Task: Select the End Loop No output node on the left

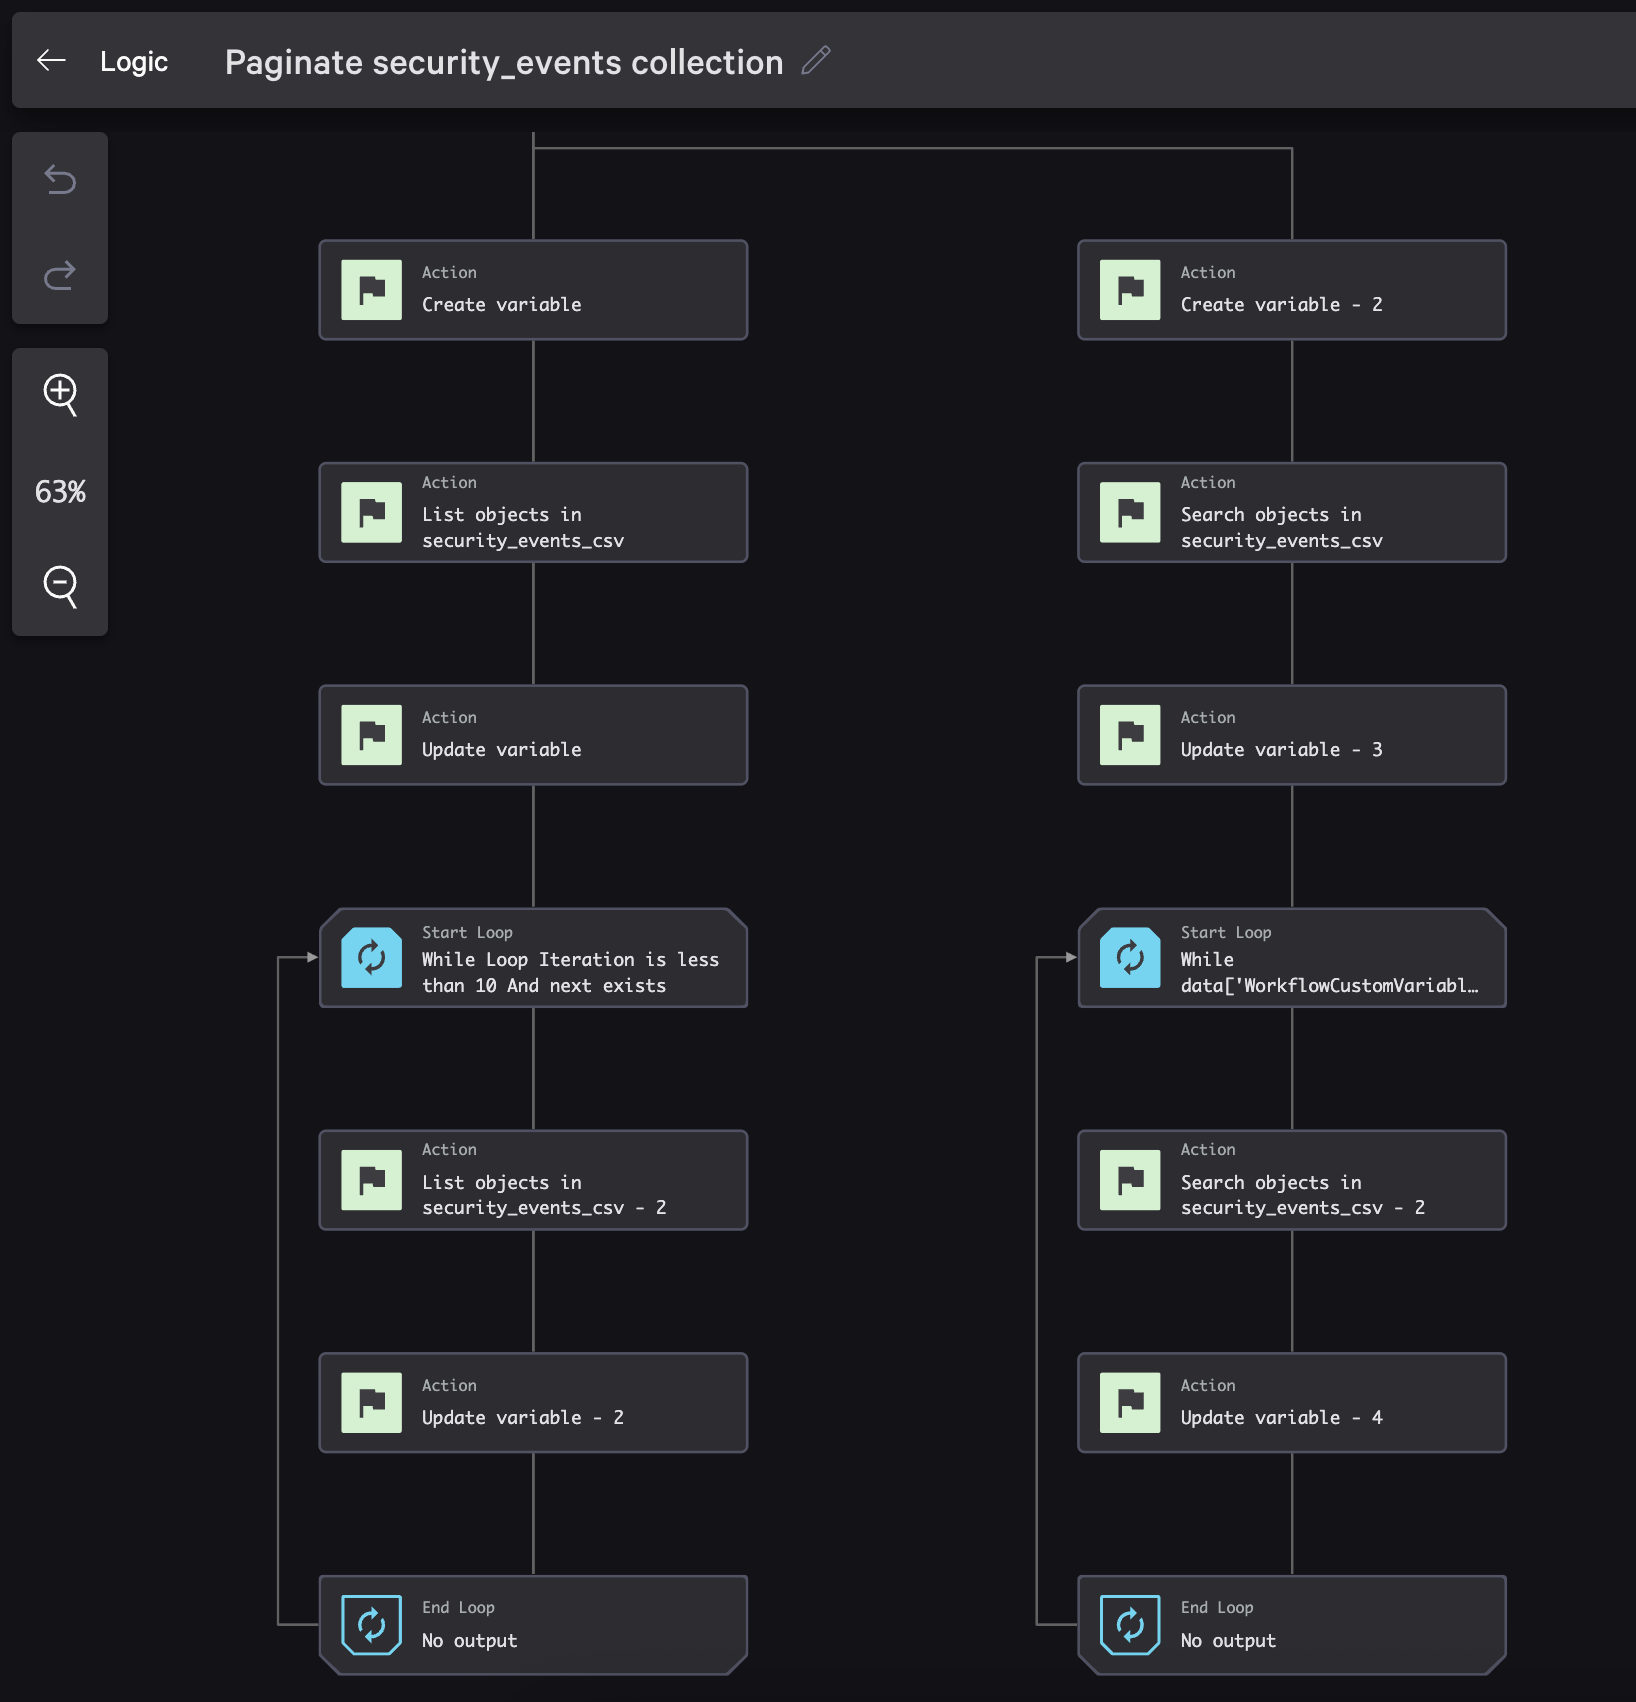Action: [x=532, y=1625]
